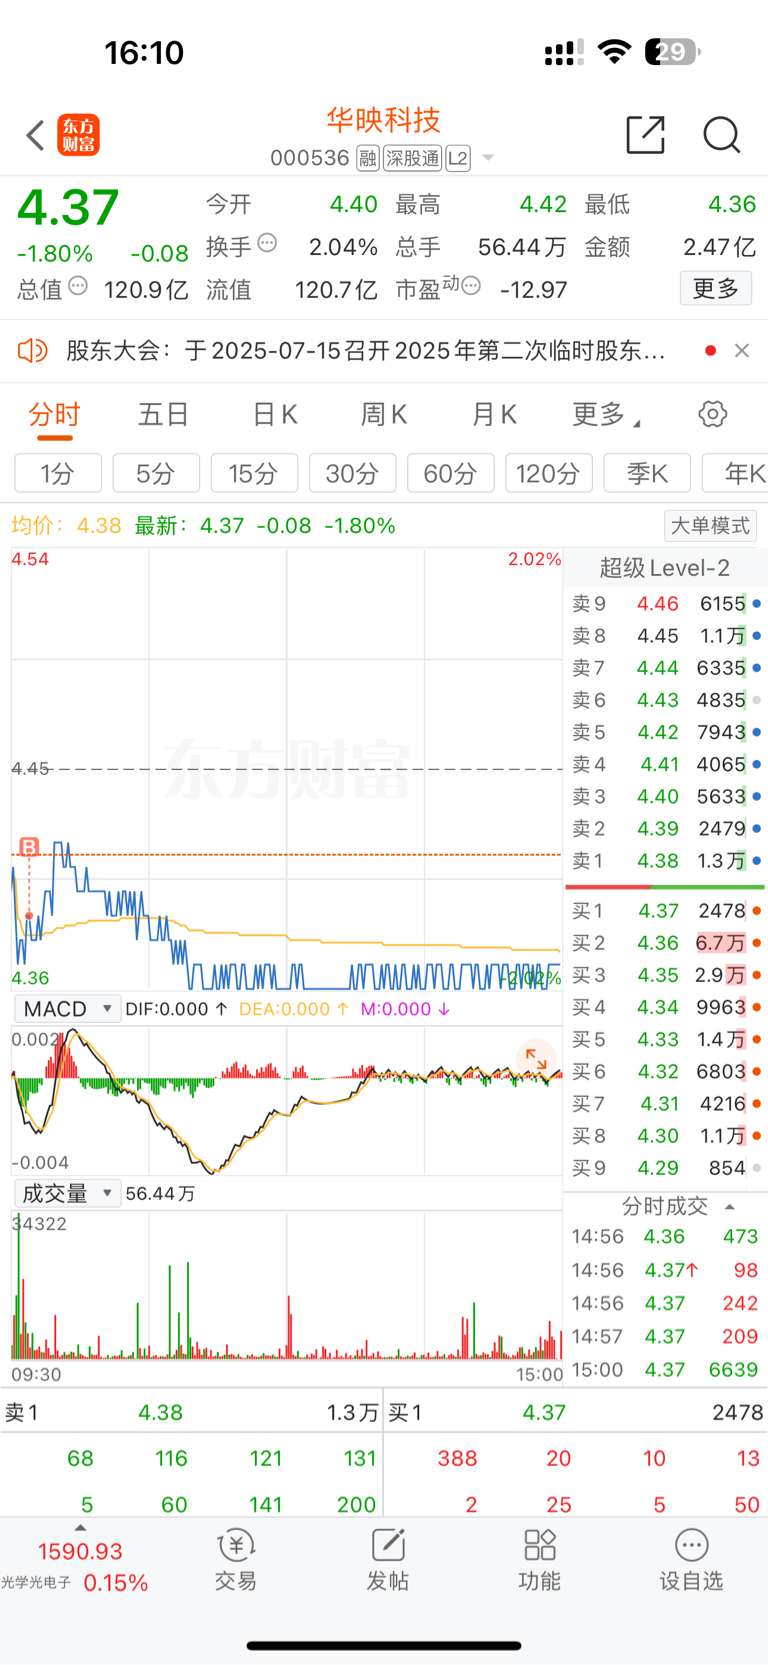Open info bubble next to 换手
Viewport: 768px width, 1665px height.
click(x=267, y=243)
